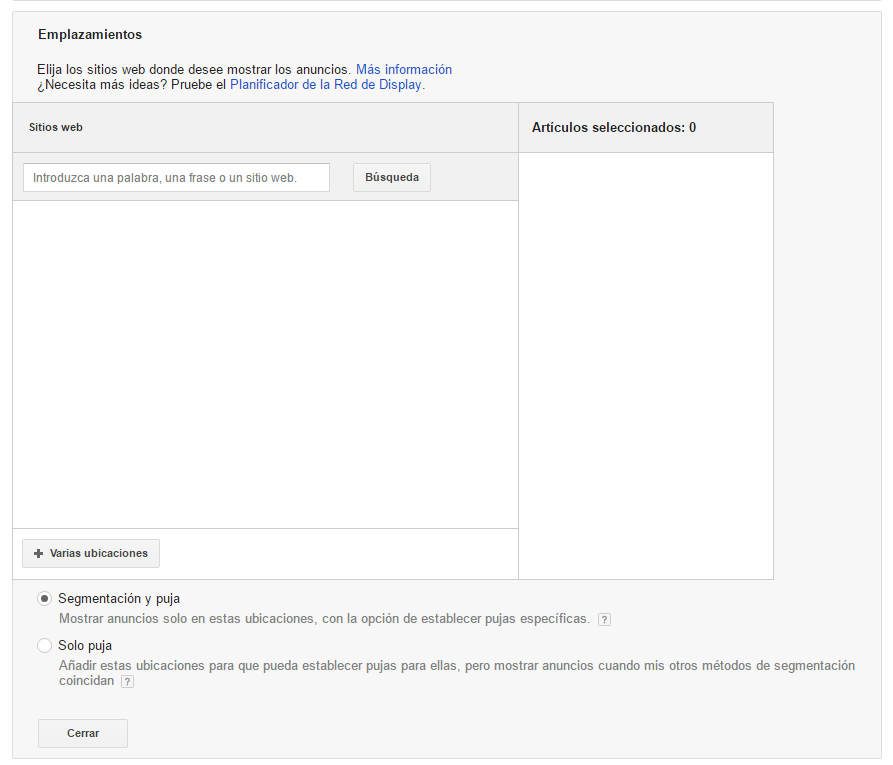893x765 pixels.
Task: Click the plus icon on Varias ubicaciones
Action: point(39,553)
